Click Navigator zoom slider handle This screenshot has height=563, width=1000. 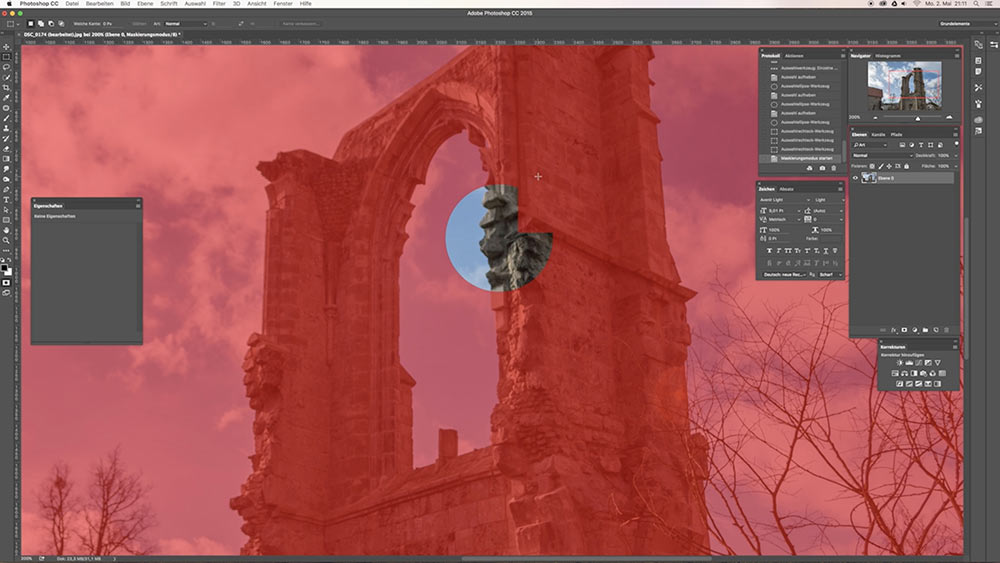918,118
